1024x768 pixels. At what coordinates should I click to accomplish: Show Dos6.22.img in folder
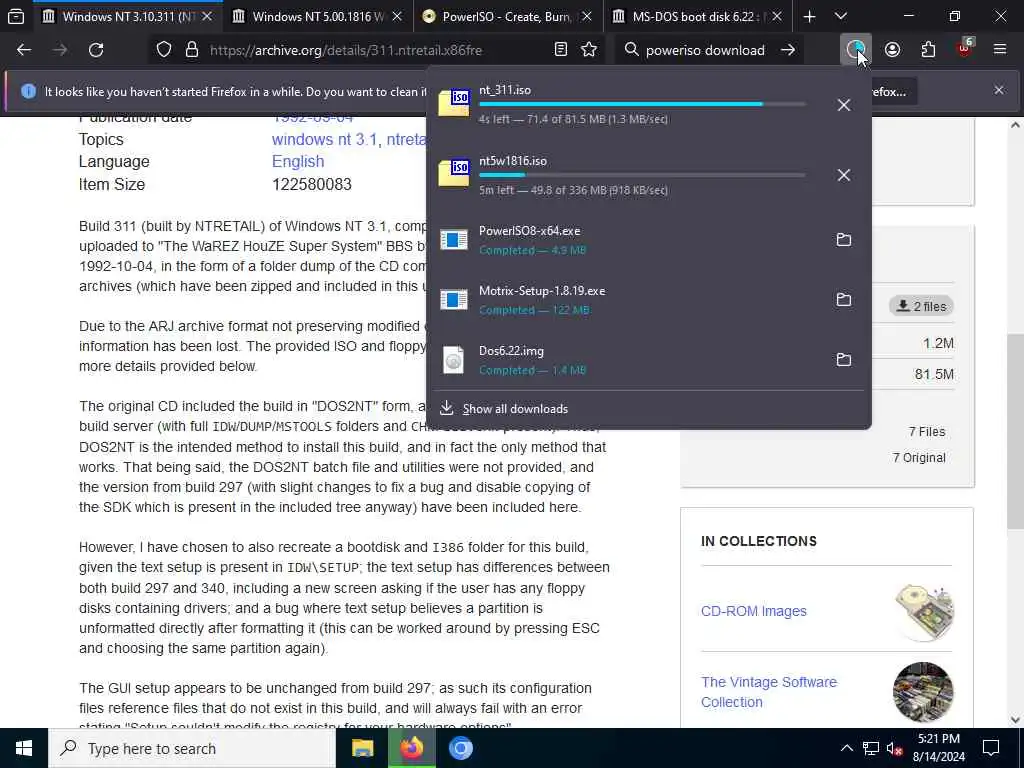pos(844,360)
